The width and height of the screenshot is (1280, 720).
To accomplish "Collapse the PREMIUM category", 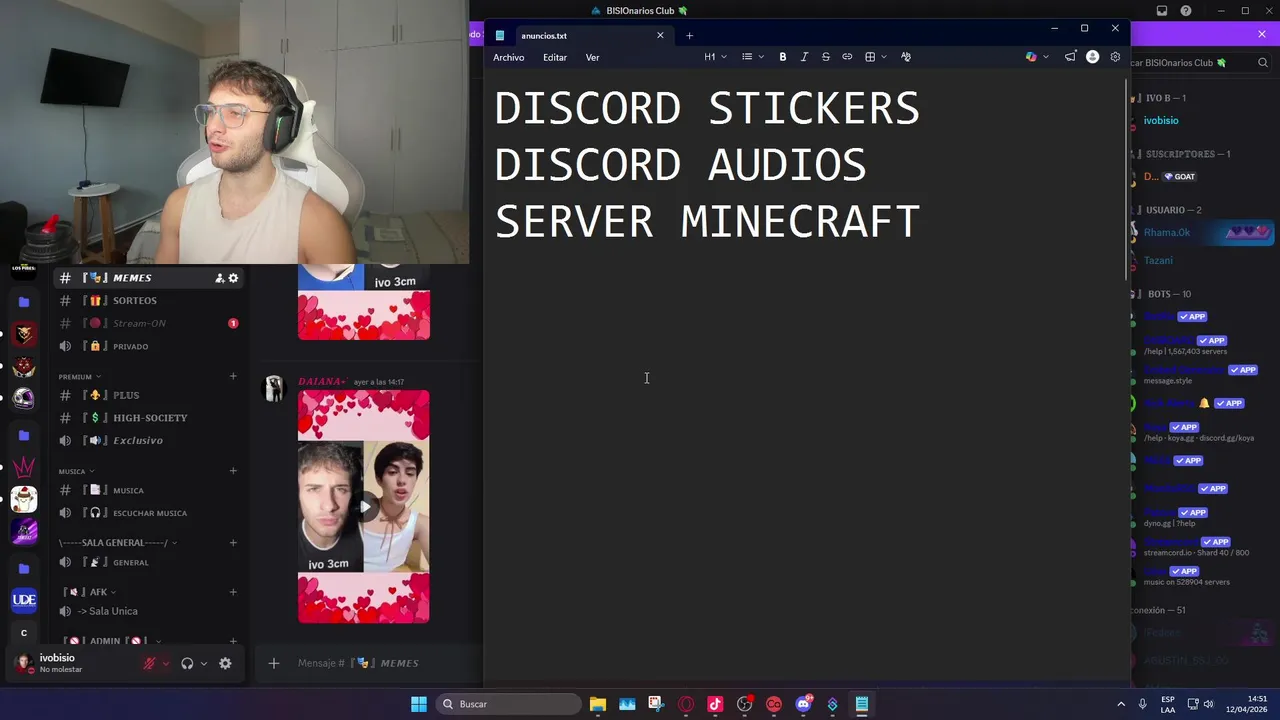I will 79,377.
